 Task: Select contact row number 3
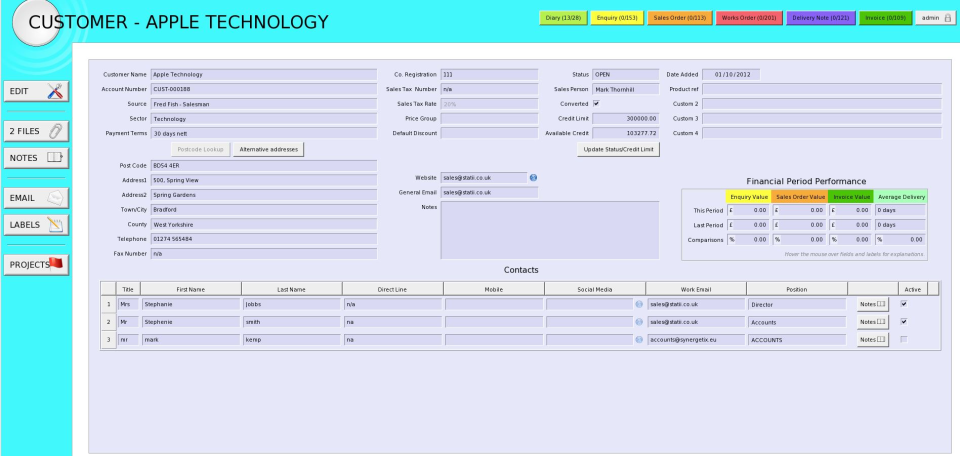109,340
